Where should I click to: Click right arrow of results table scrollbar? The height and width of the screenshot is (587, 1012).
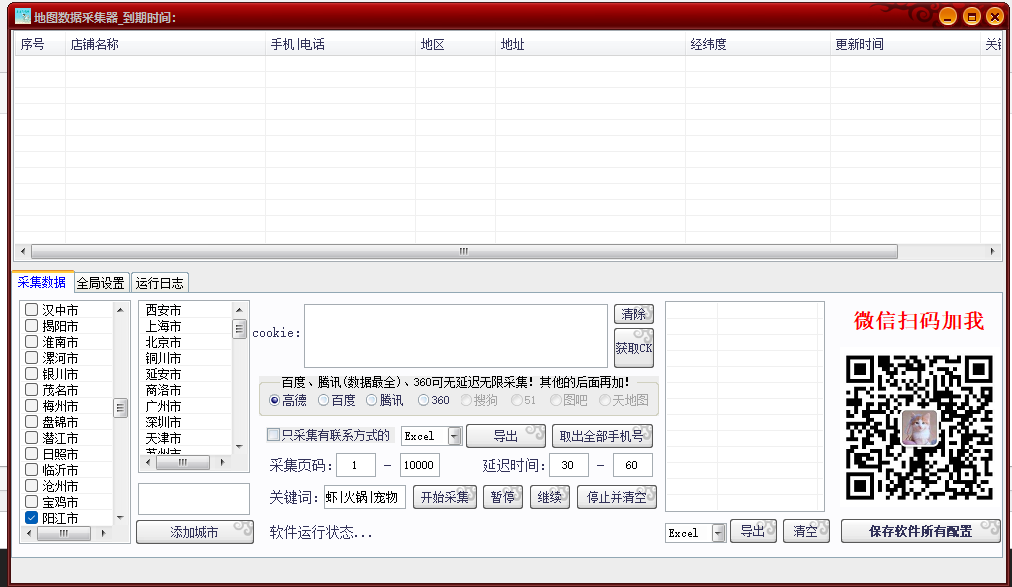click(992, 252)
